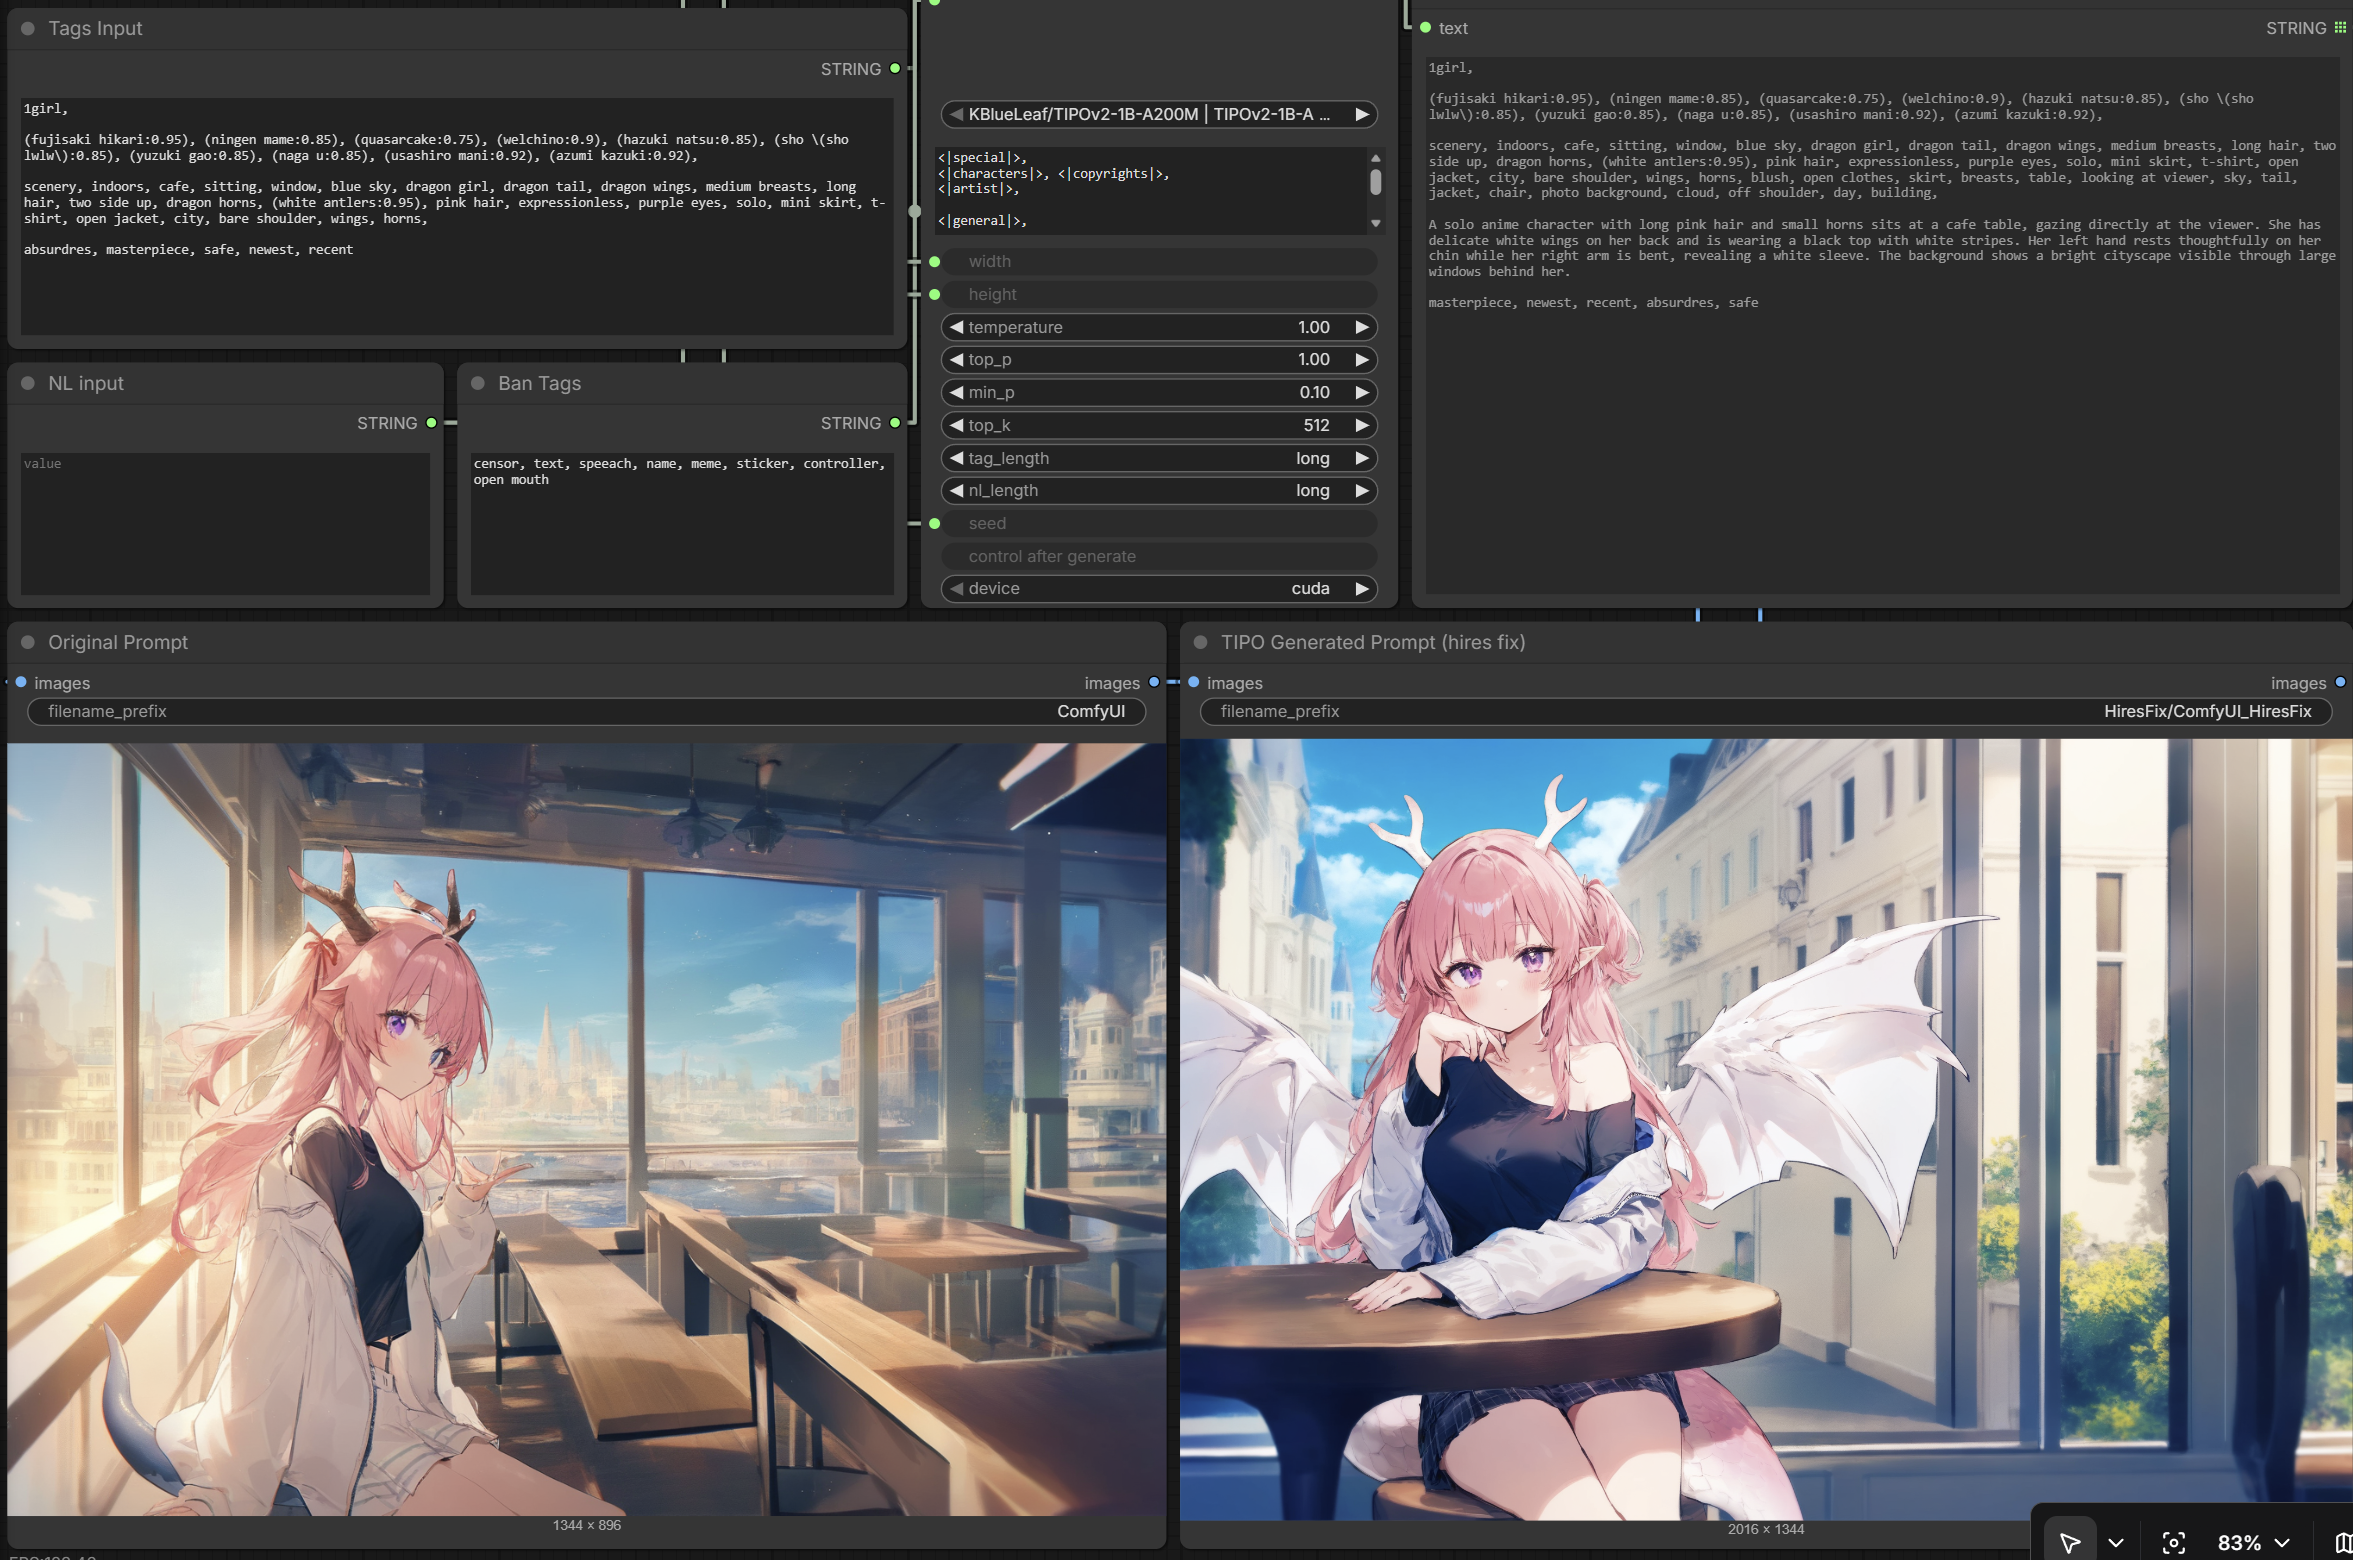Image resolution: width=2353 pixels, height=1560 pixels.
Task: Click the seed input port
Action: (934, 523)
